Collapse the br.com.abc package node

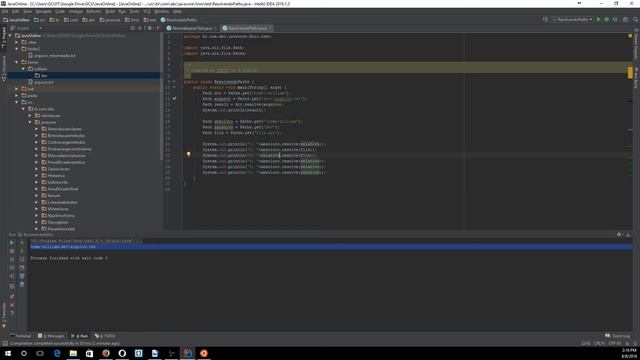point(24,109)
